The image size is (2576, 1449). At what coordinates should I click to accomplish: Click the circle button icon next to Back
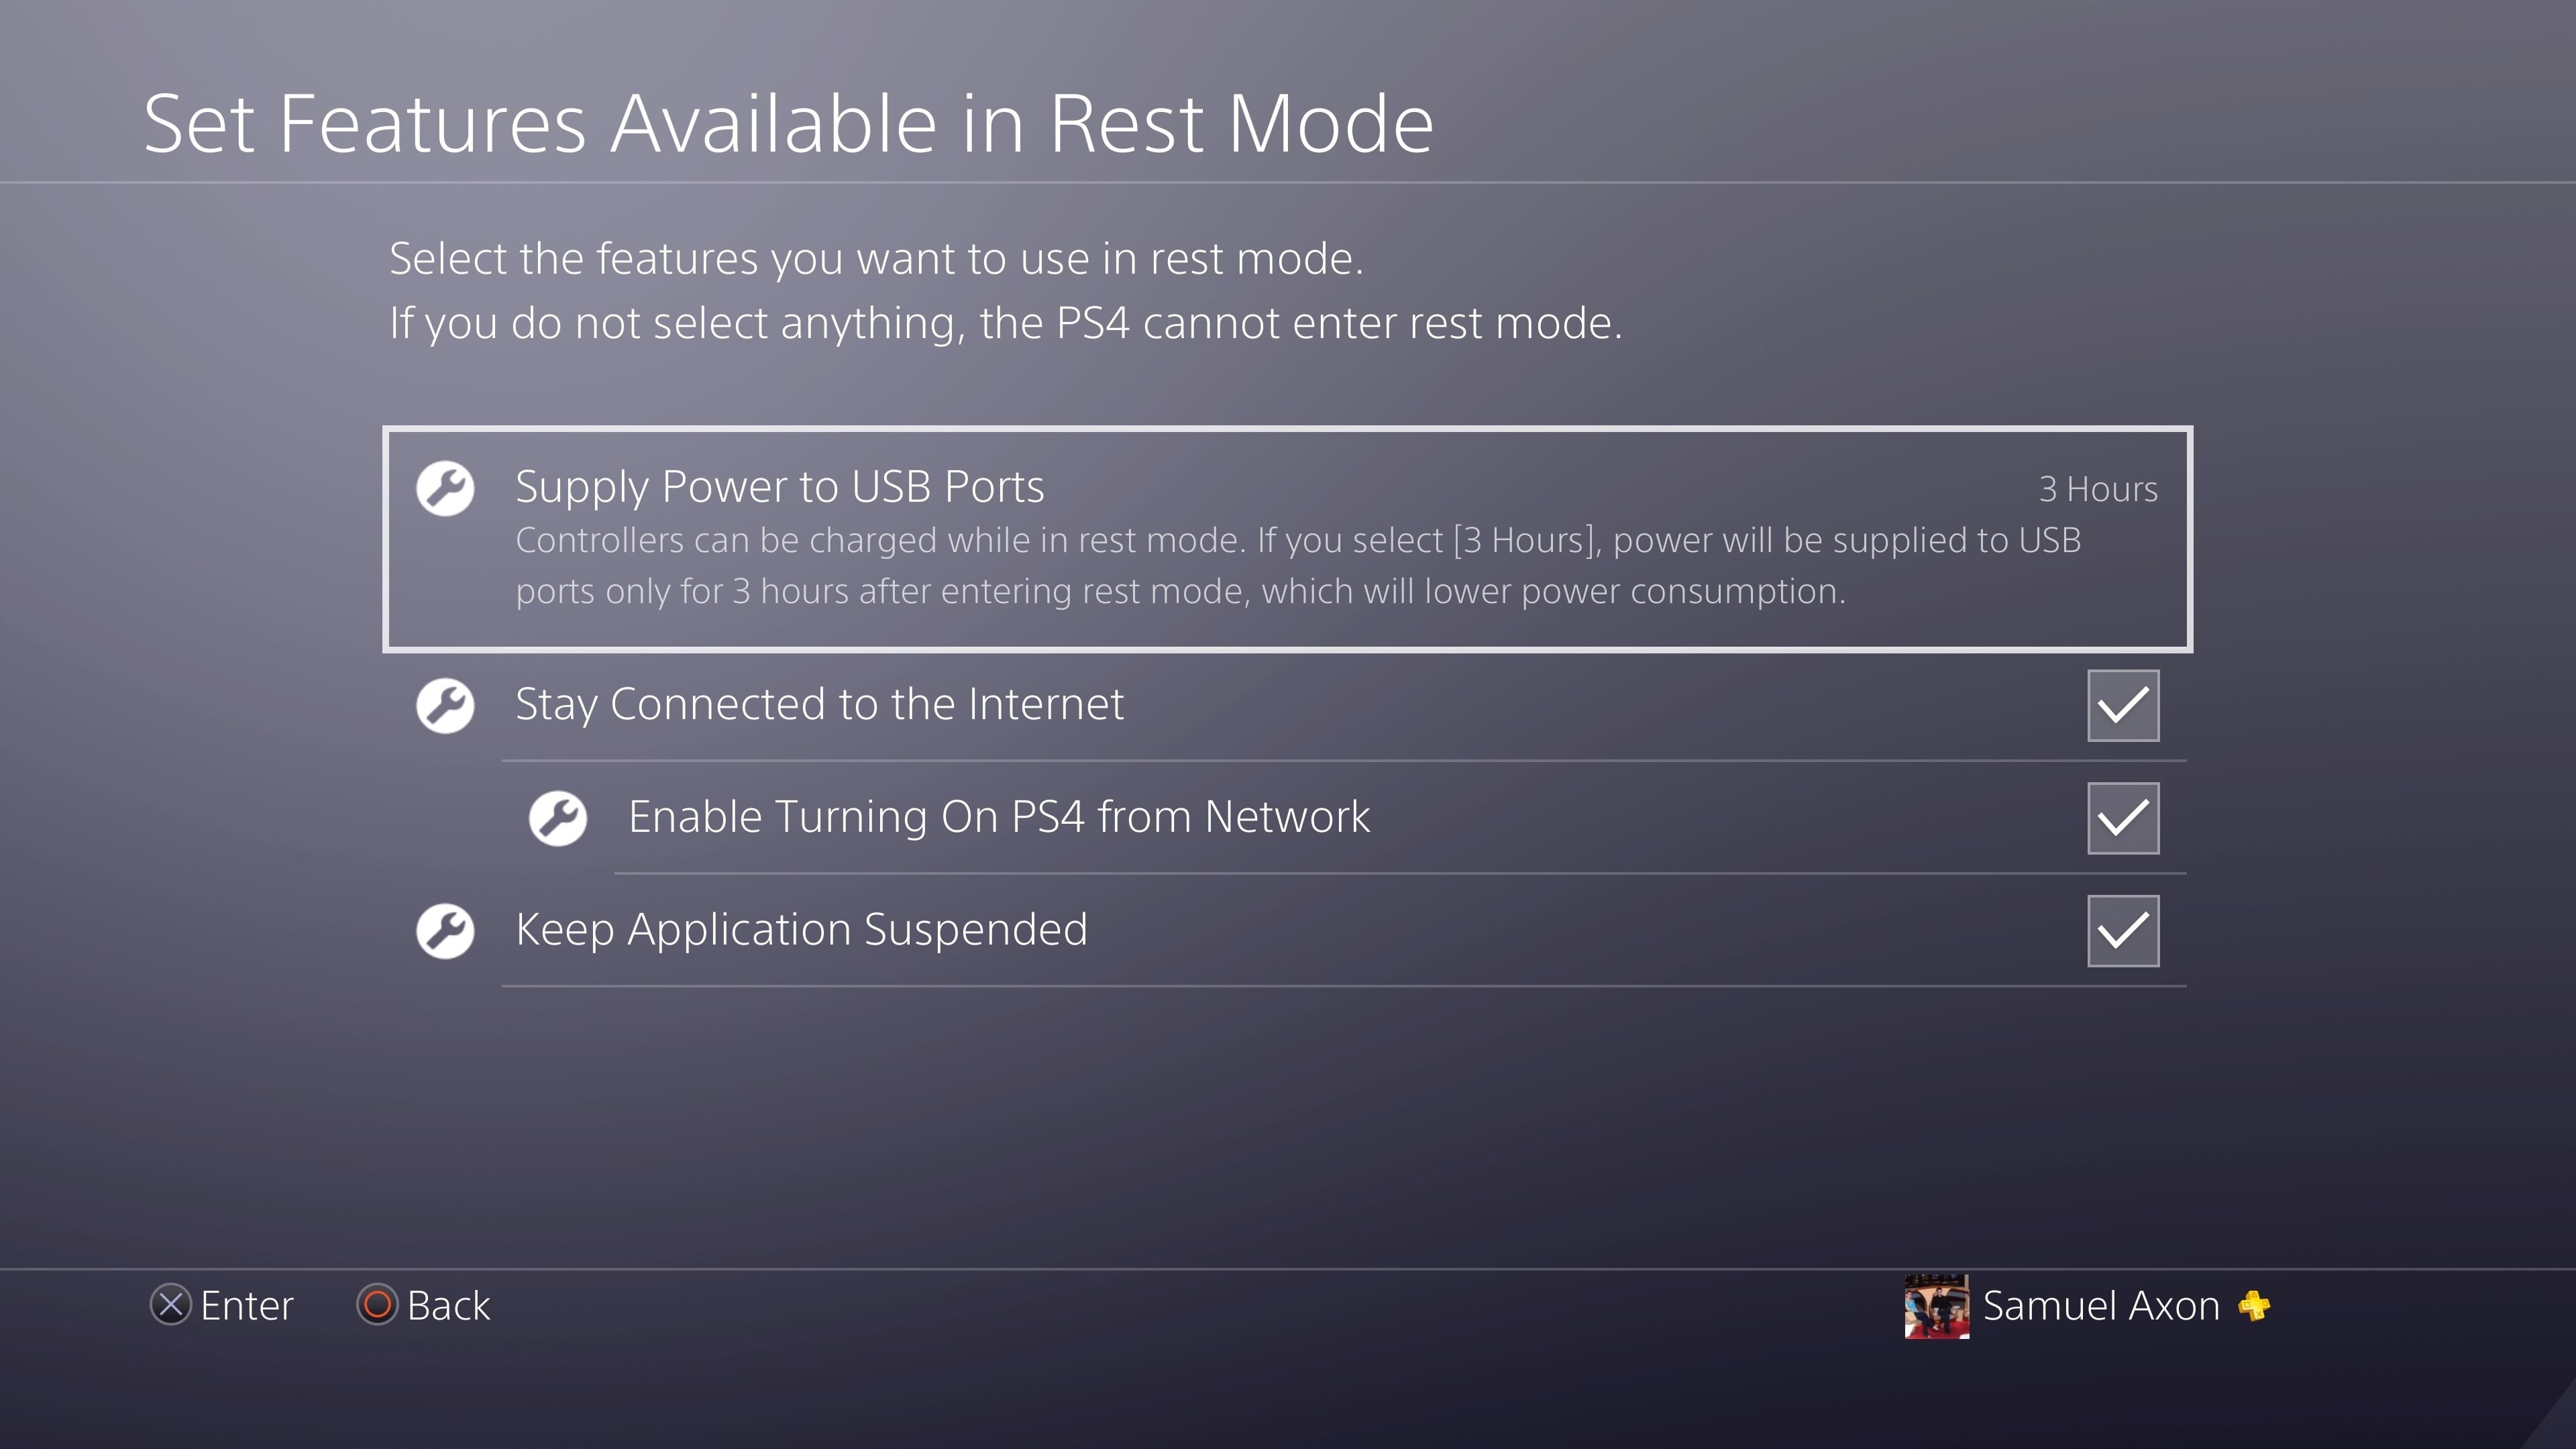377,1305
